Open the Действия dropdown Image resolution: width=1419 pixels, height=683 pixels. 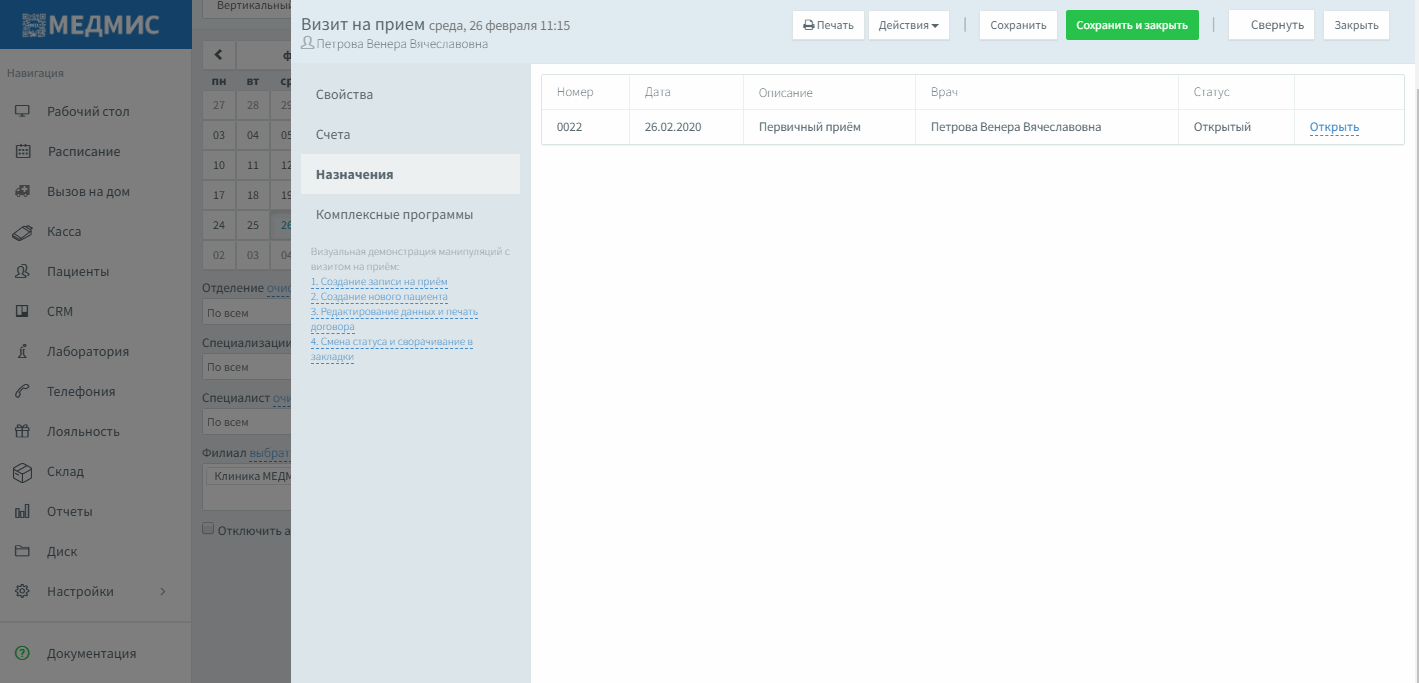click(908, 25)
